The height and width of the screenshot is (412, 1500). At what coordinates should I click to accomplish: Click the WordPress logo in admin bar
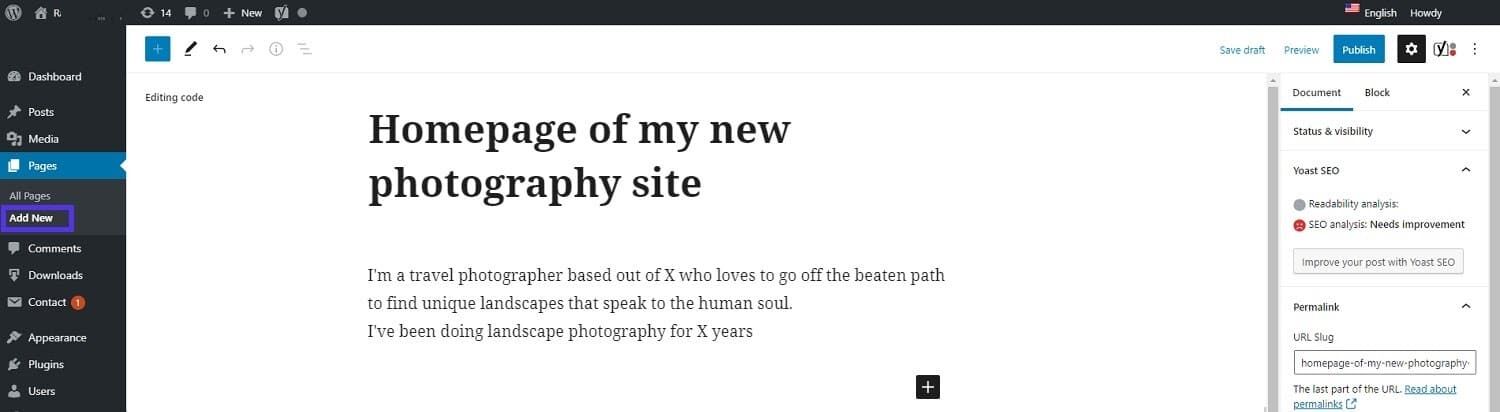point(14,13)
